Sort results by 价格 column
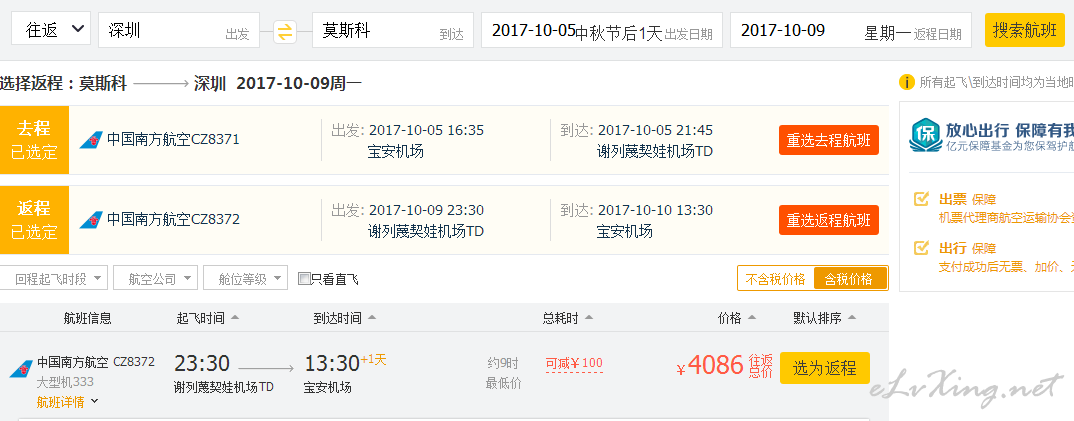1074x421 pixels. [736, 318]
